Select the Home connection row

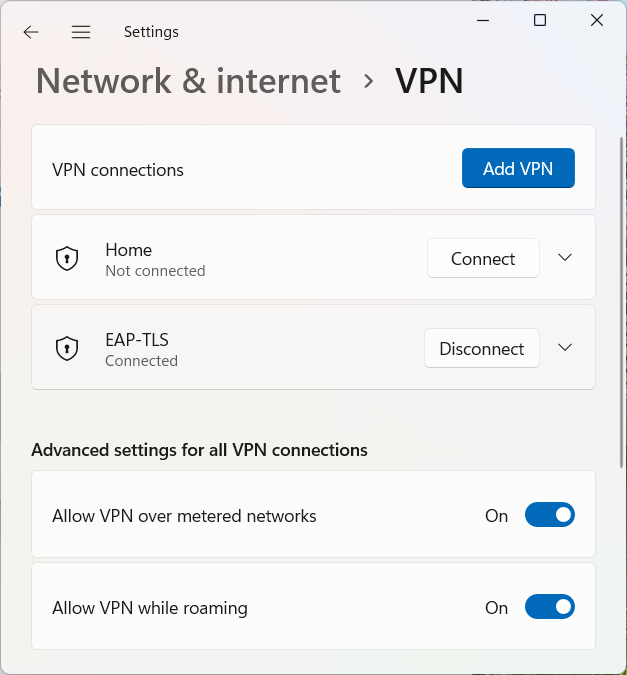point(314,257)
